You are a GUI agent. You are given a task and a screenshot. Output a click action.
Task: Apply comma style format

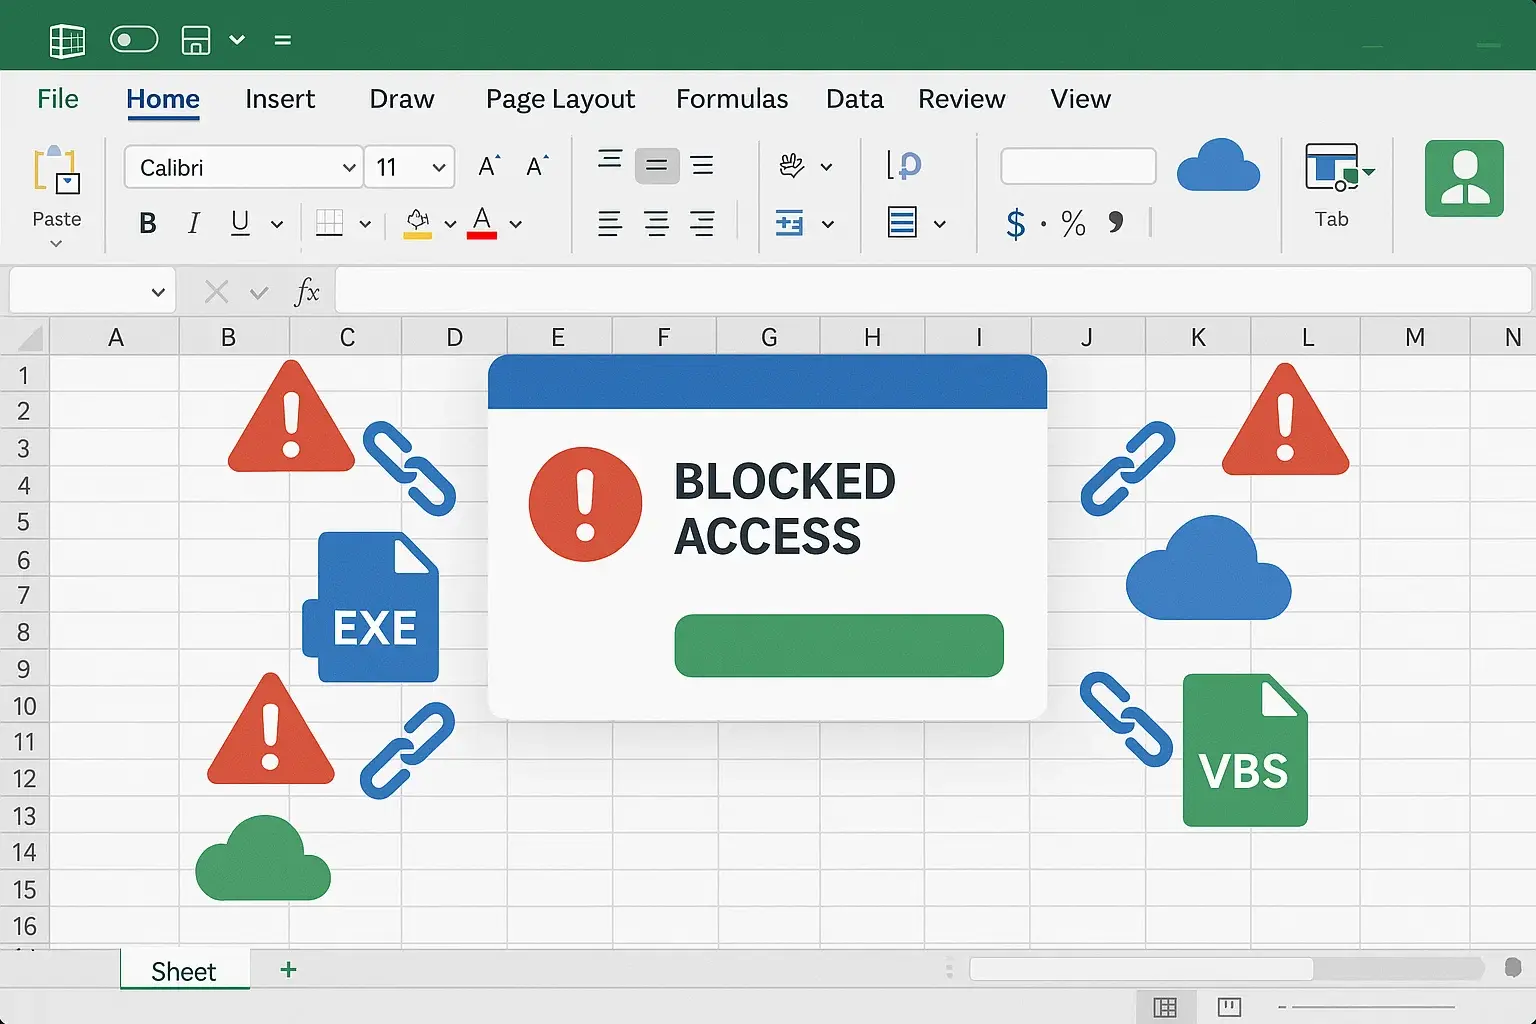(x=1116, y=222)
